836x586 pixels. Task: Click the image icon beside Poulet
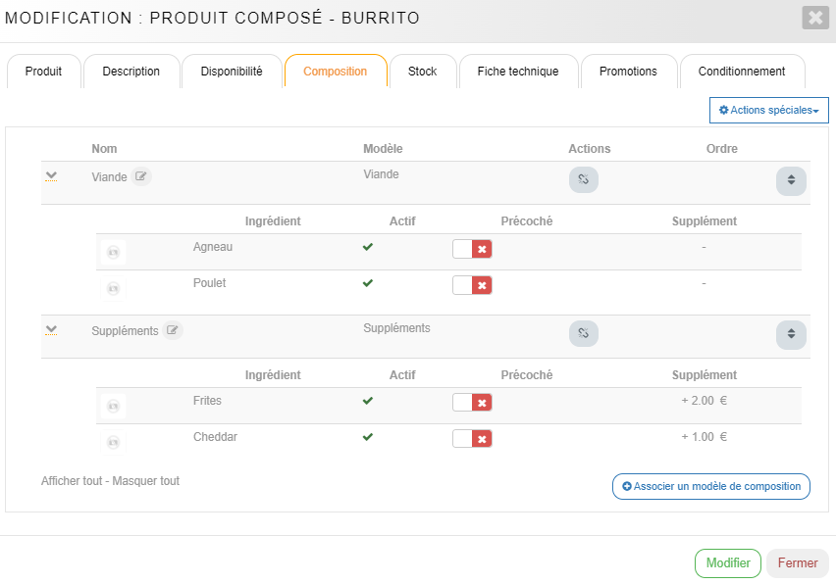coord(113,288)
